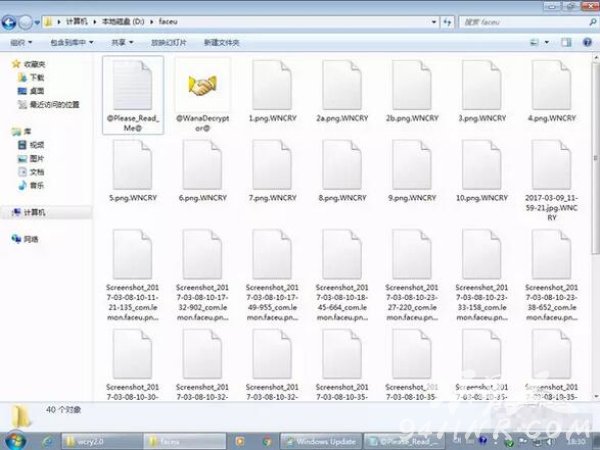Select file 10.png.WNCRY

click(x=482, y=171)
